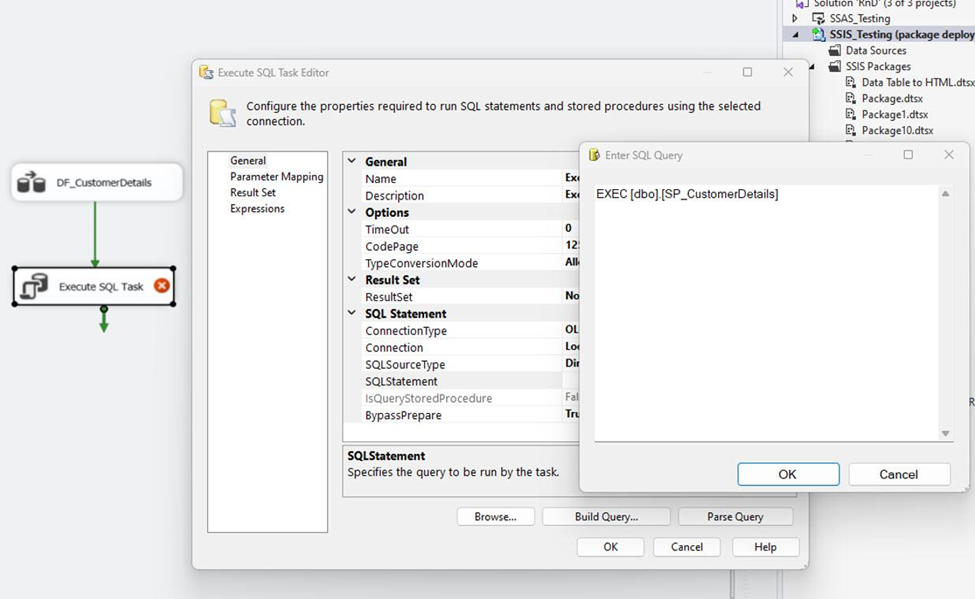This screenshot has width=975, height=599.
Task: Confirm the query with OK in Enter SQL Query
Action: [x=789, y=474]
